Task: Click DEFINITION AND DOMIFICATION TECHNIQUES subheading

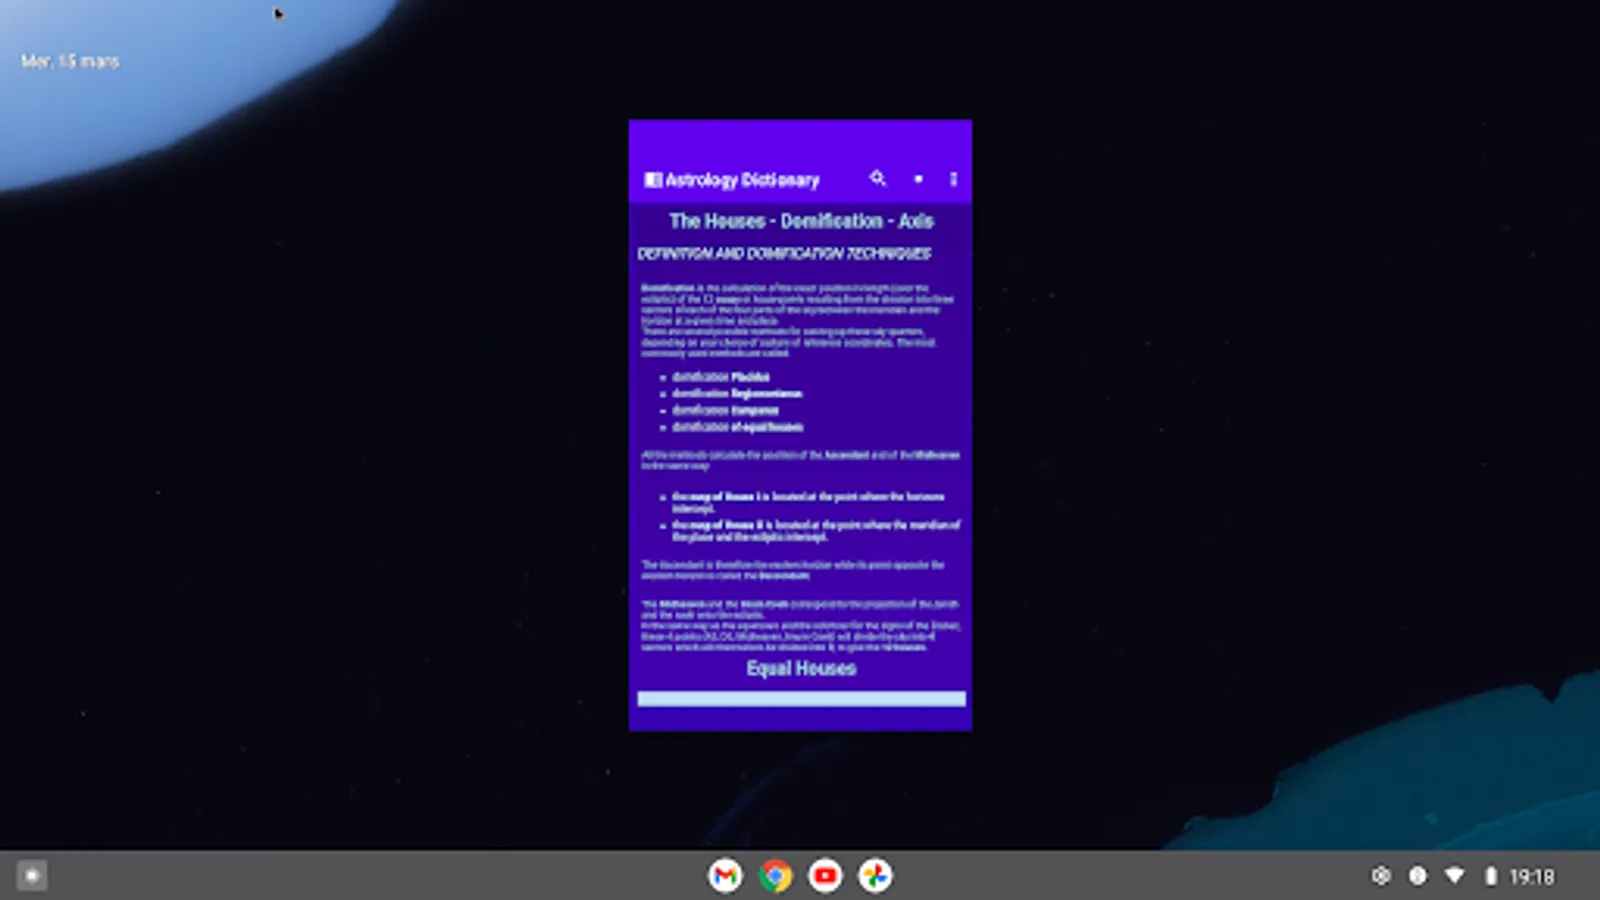Action: [x=784, y=254]
